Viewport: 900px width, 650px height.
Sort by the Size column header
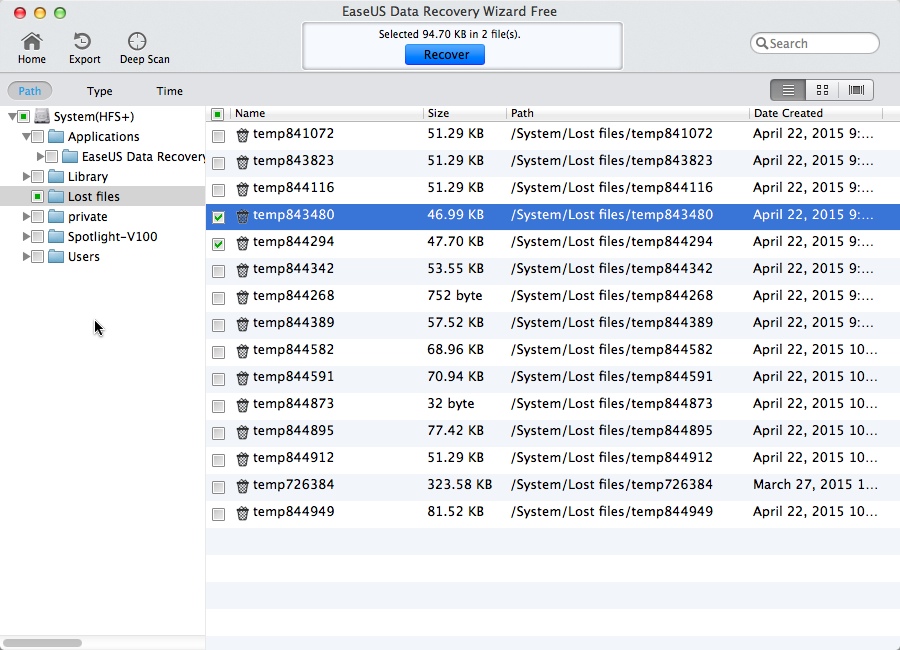[464, 113]
